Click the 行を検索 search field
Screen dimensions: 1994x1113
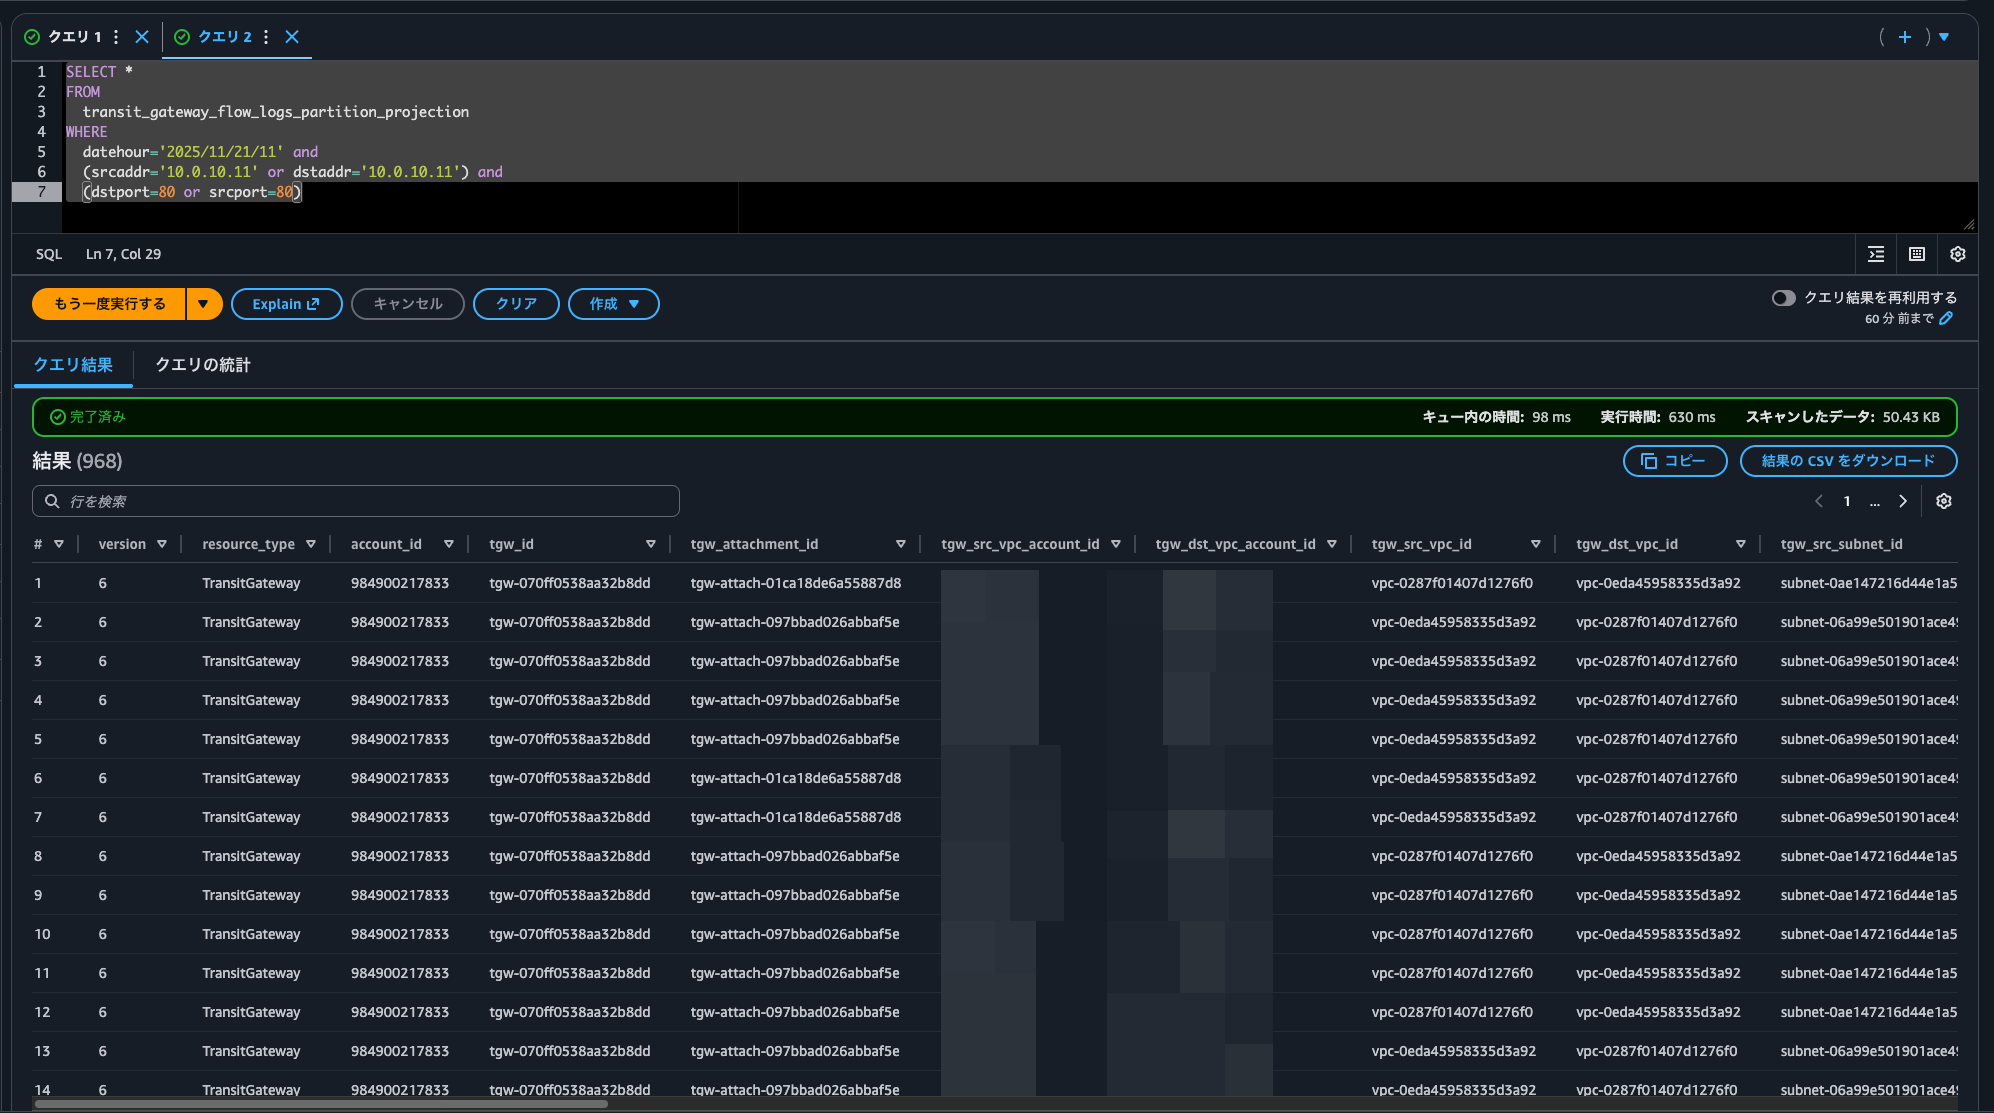tap(356, 501)
